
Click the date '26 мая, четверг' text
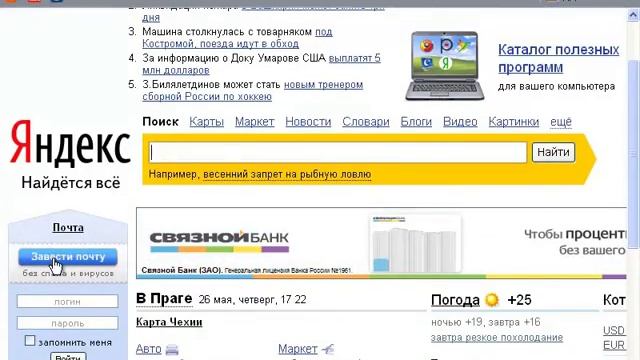238,300
